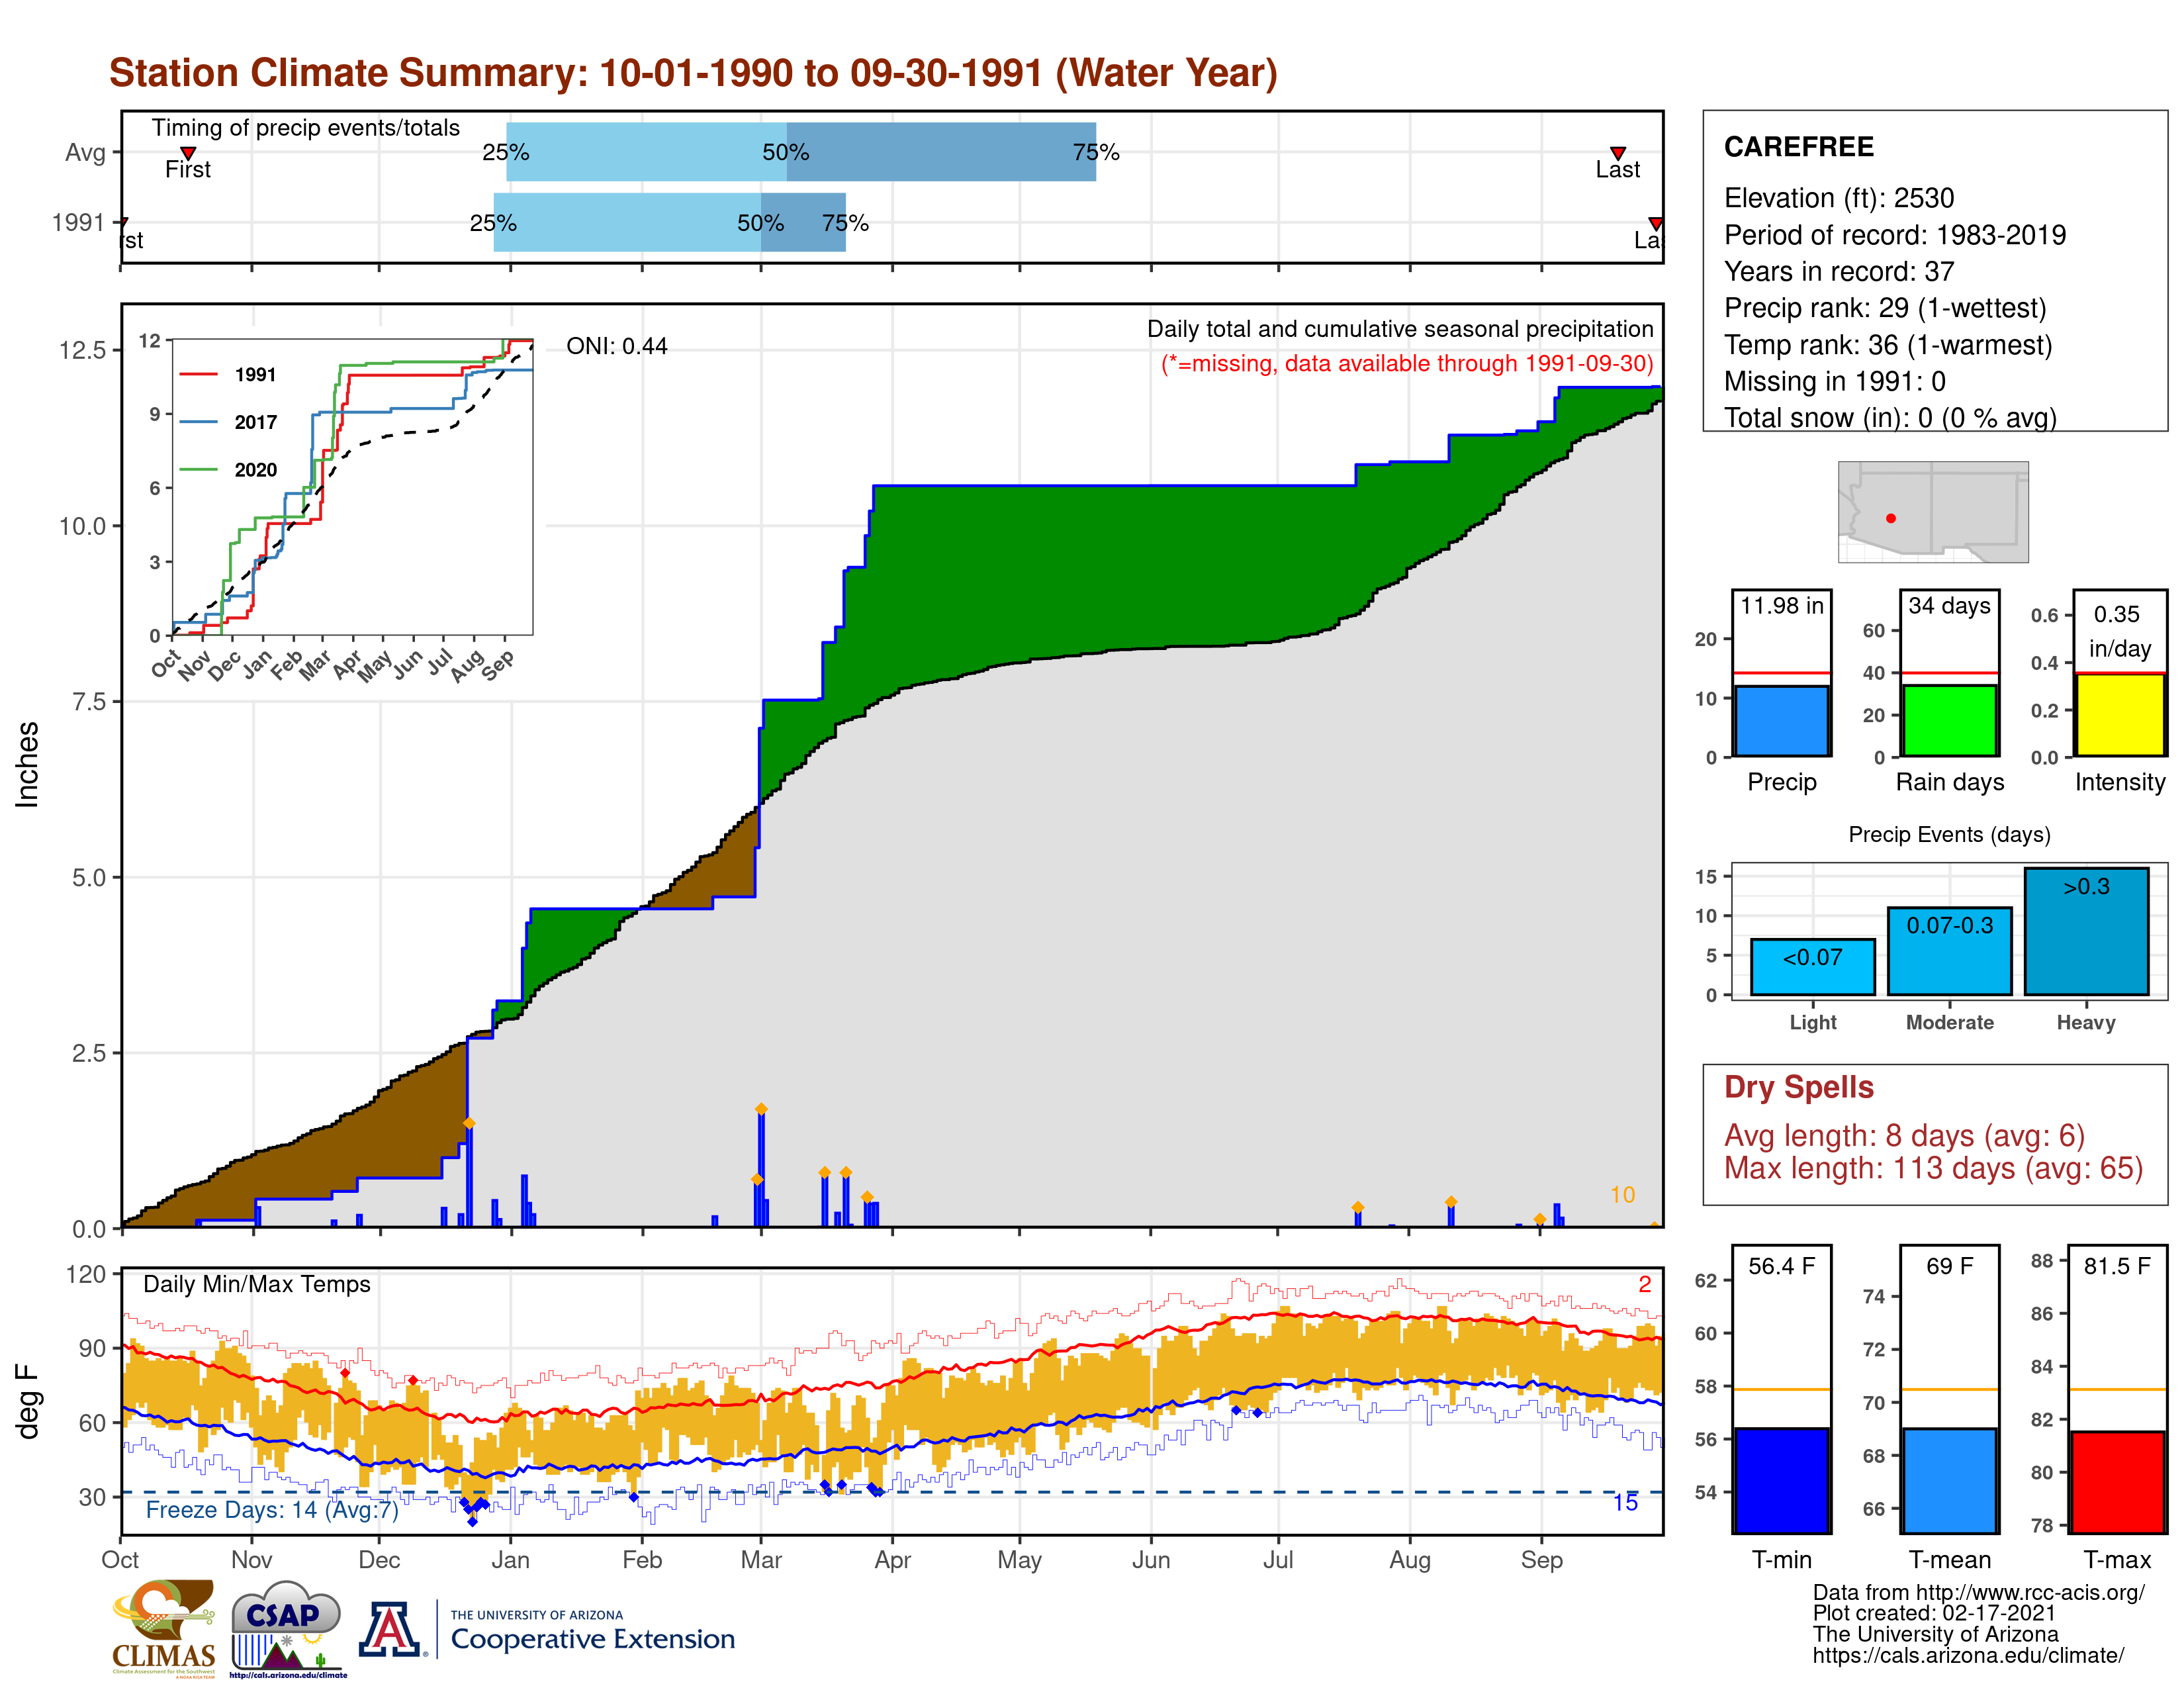The height and width of the screenshot is (1688, 2184).
Task: Click the 56.4 F T-min value
Action: coord(1781,1266)
